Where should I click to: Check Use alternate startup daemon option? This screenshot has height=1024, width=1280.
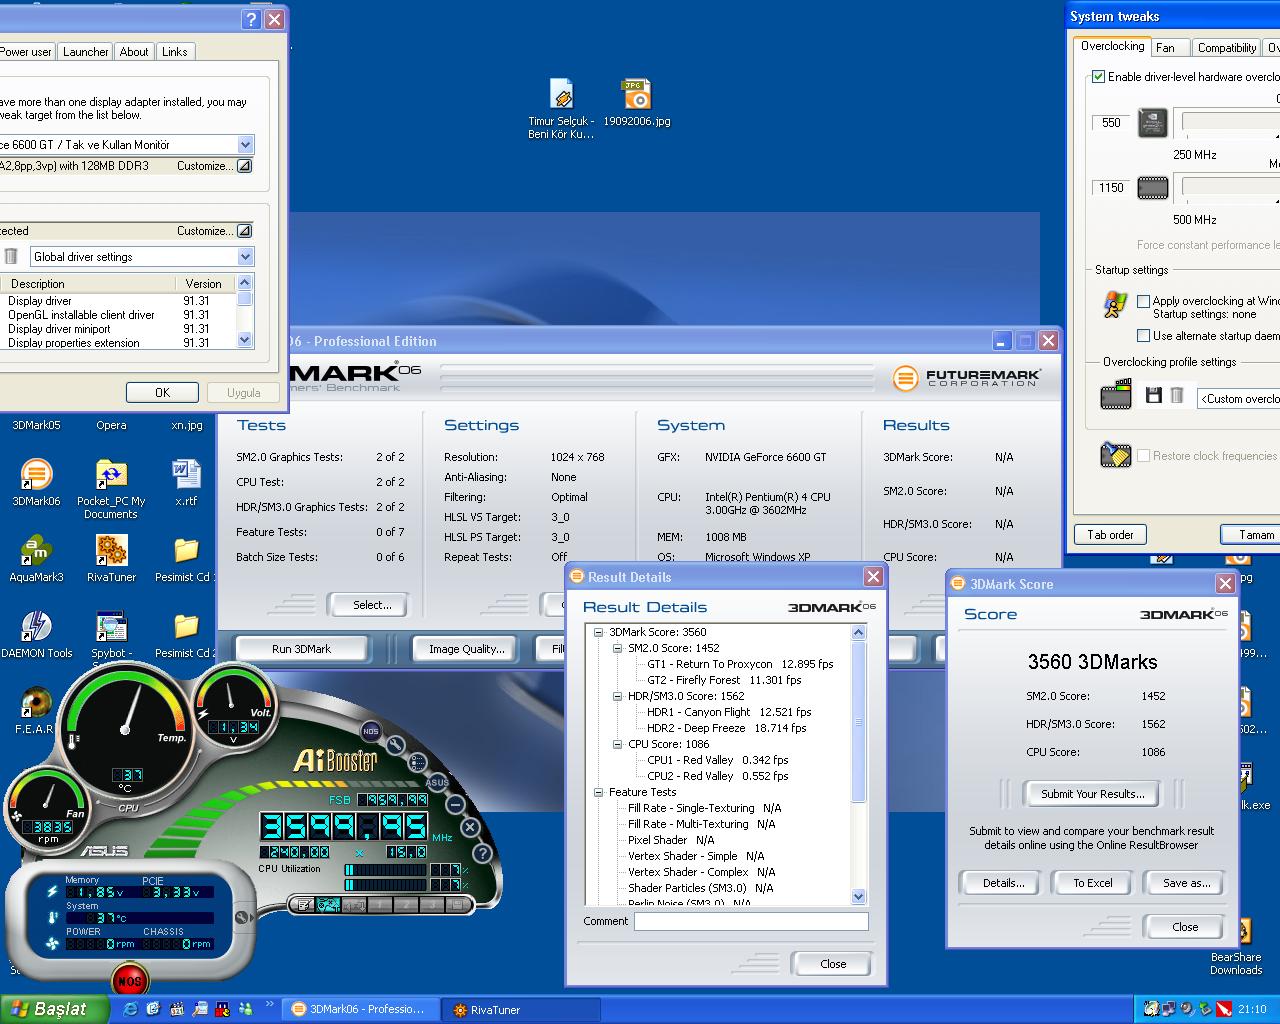click(x=1143, y=336)
